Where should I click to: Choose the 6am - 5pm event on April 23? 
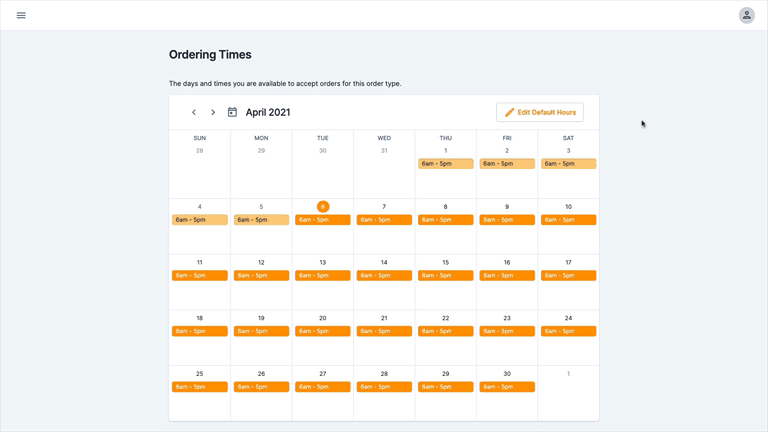507,331
